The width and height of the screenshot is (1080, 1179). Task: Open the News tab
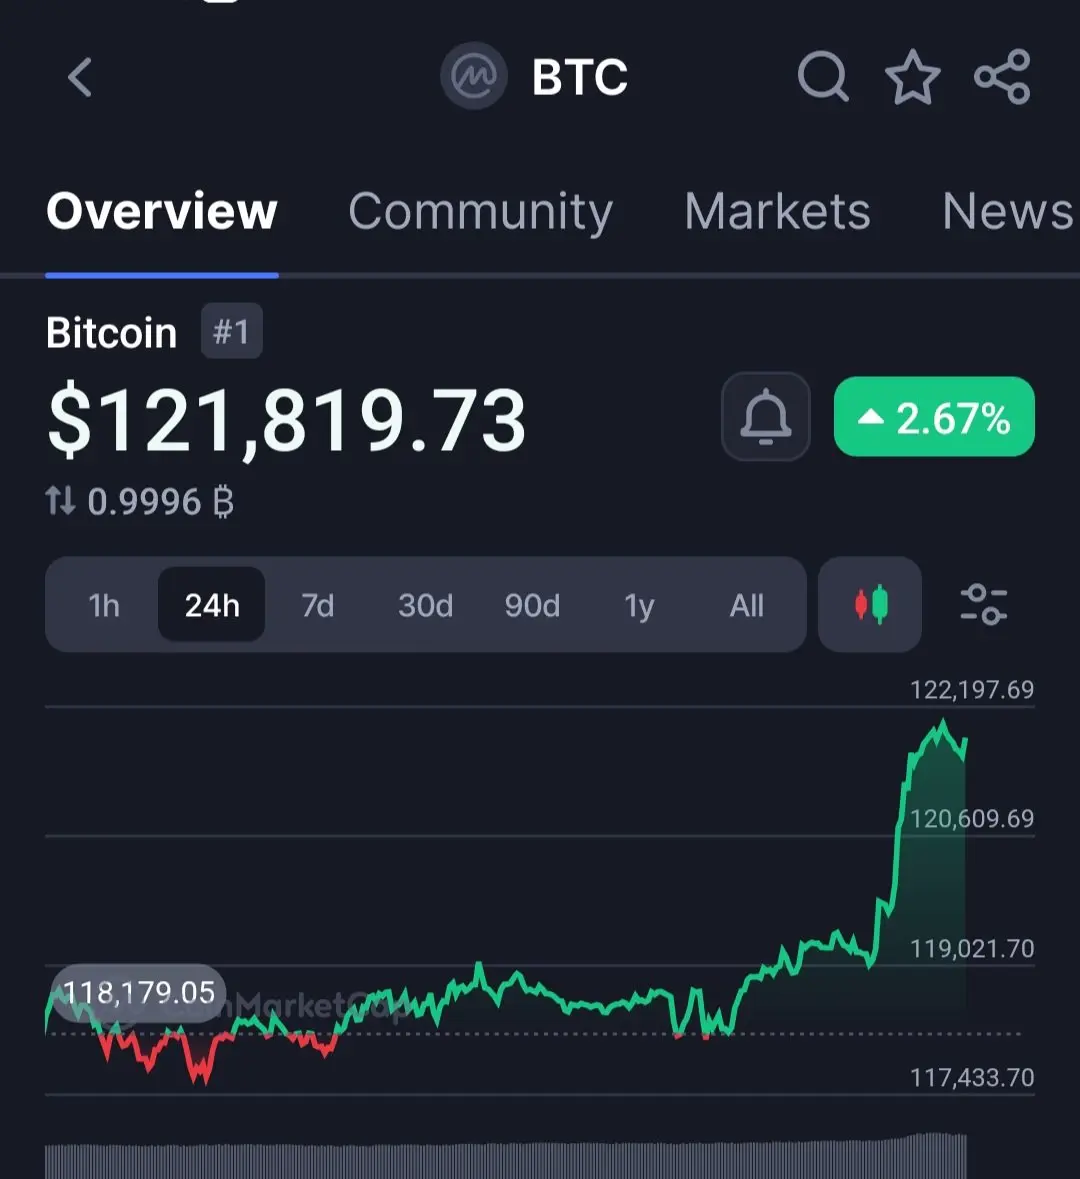(x=1008, y=211)
